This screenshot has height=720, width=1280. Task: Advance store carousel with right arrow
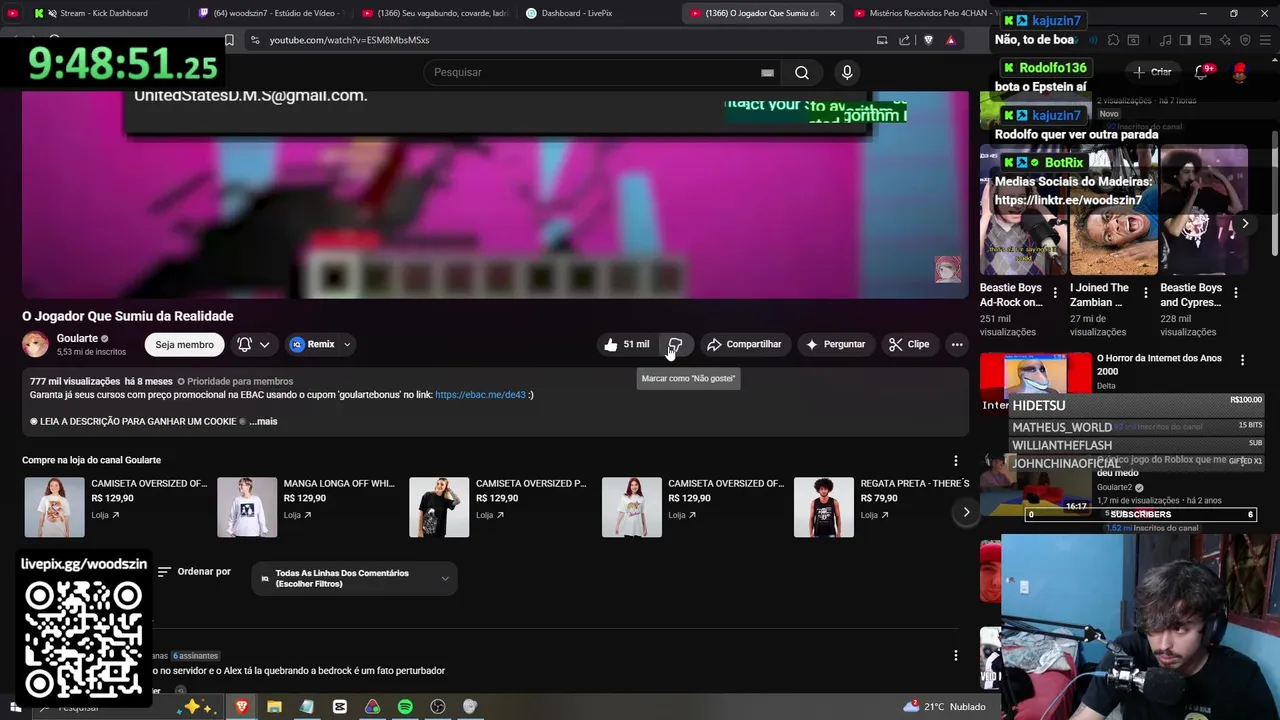click(x=966, y=512)
